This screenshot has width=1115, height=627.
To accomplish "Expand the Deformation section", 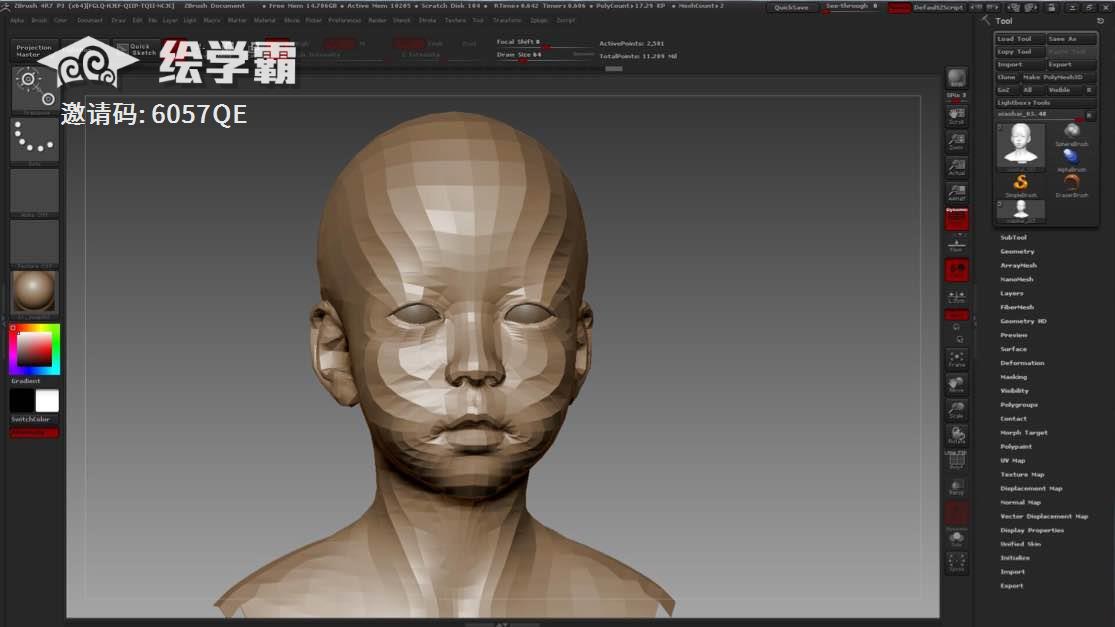I will pos(1022,363).
